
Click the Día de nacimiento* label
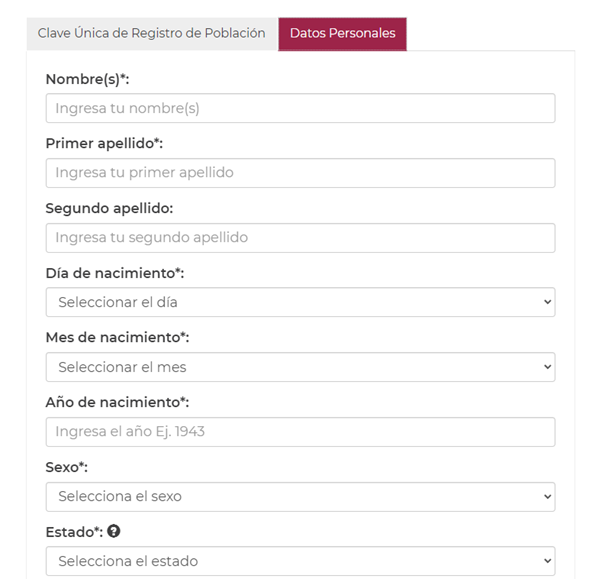pyautogui.click(x=115, y=273)
